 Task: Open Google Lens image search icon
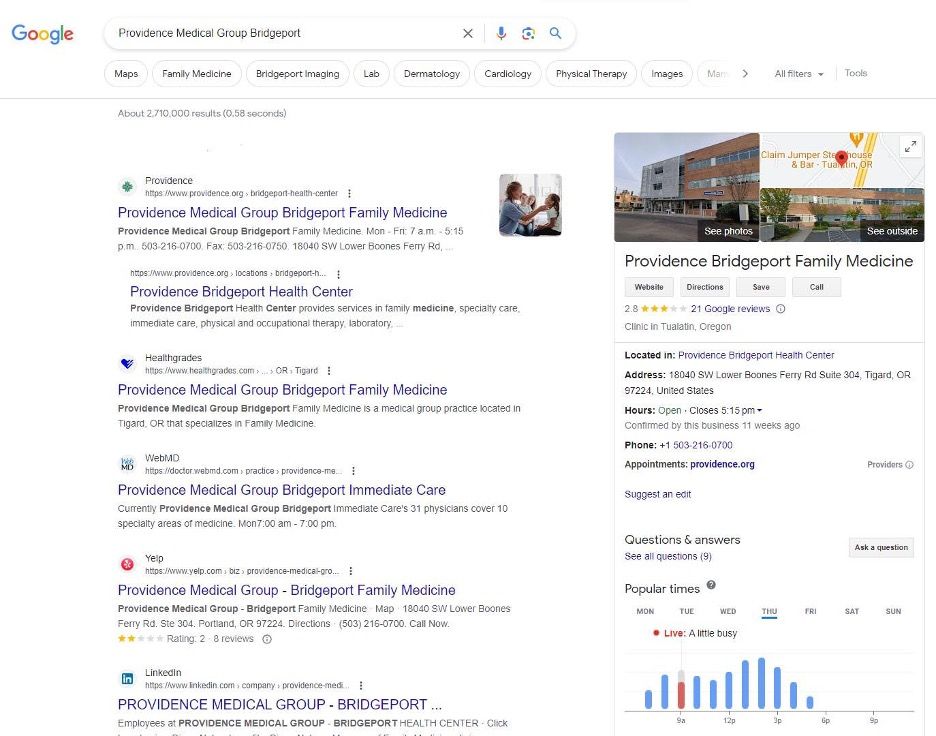(528, 33)
